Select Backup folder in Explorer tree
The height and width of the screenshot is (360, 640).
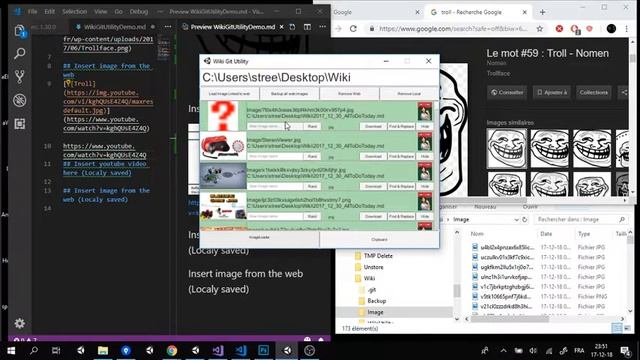tap(376, 301)
